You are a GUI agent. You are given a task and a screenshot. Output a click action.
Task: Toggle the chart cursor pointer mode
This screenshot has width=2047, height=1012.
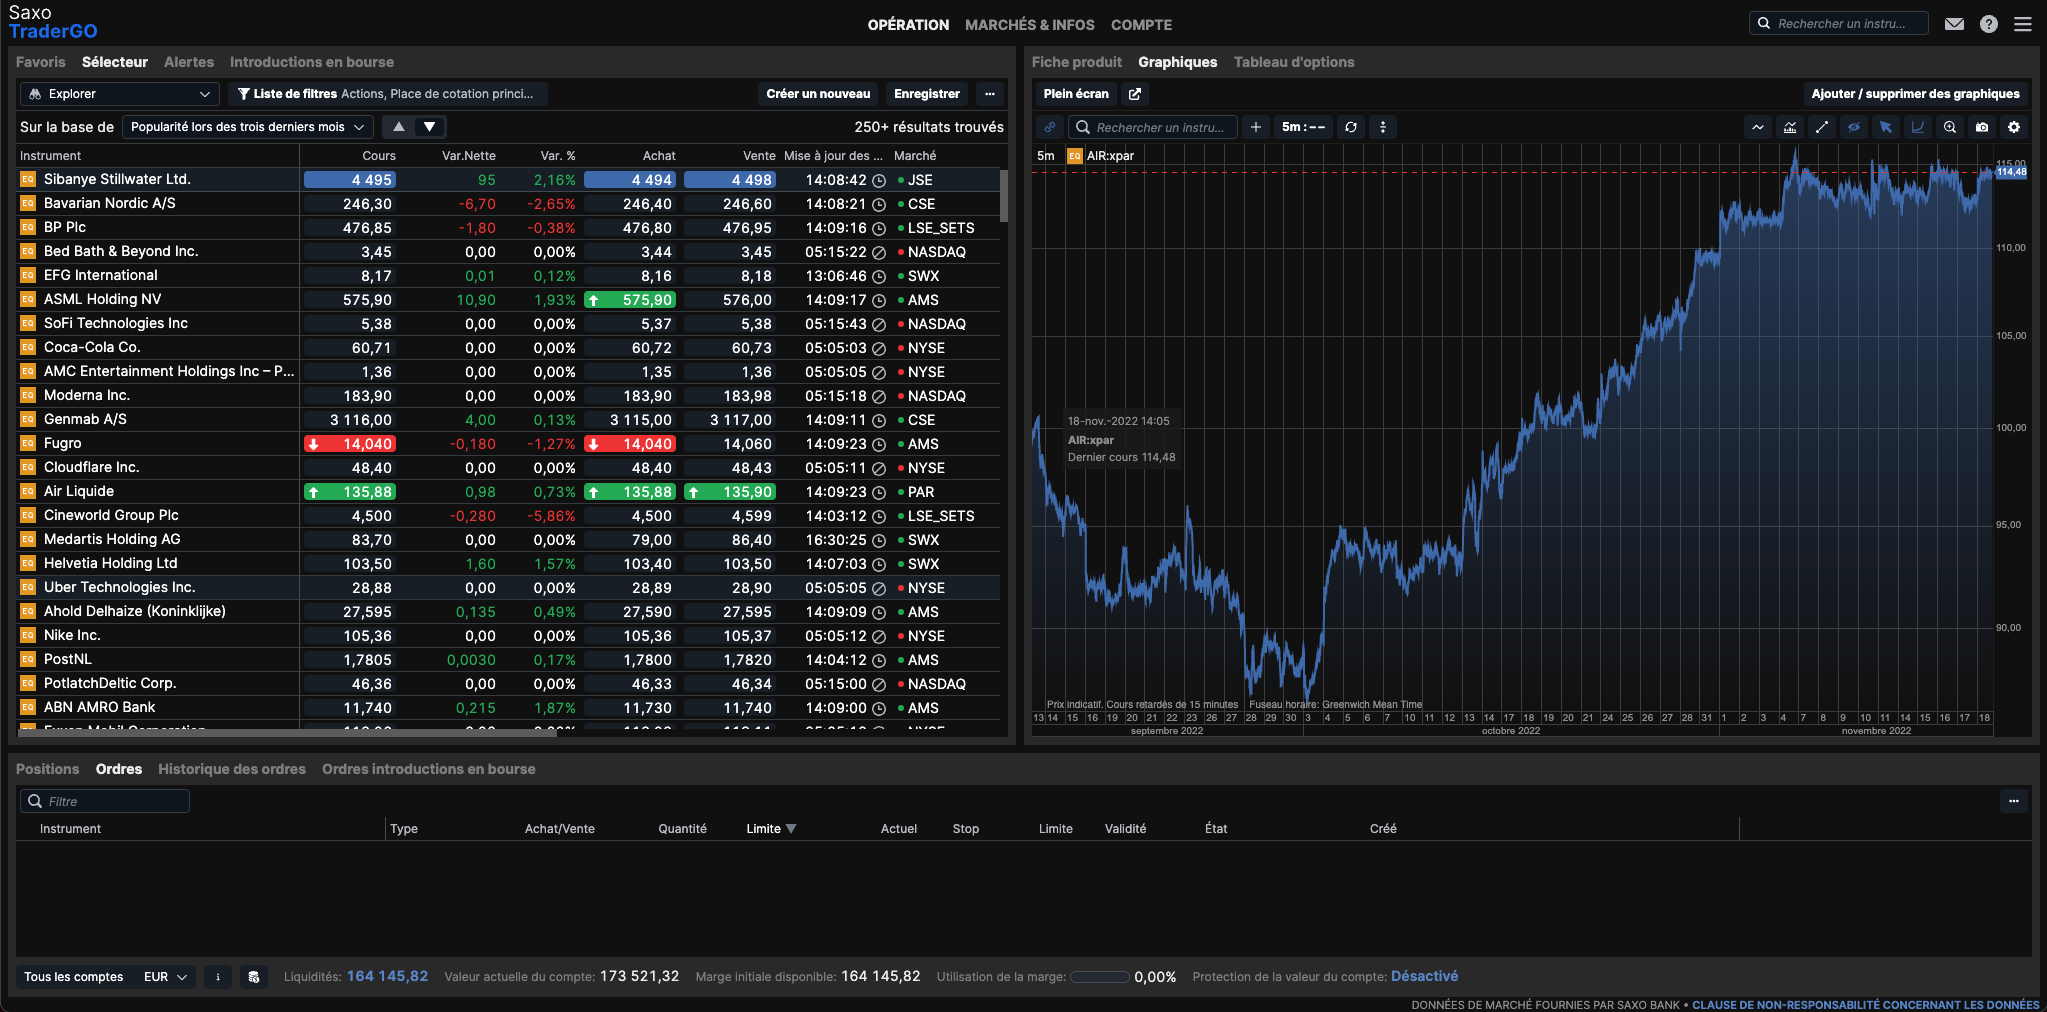1885,127
